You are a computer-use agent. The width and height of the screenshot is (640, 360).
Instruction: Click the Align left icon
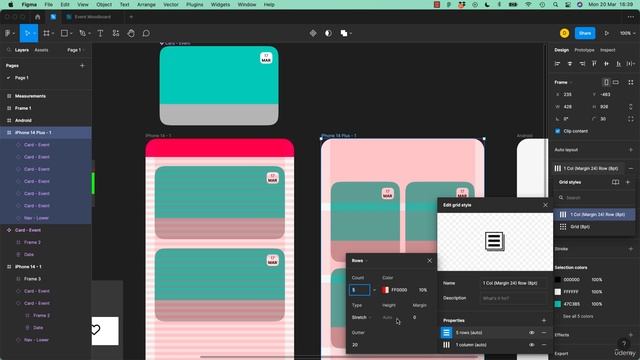pyautogui.click(x=558, y=64)
